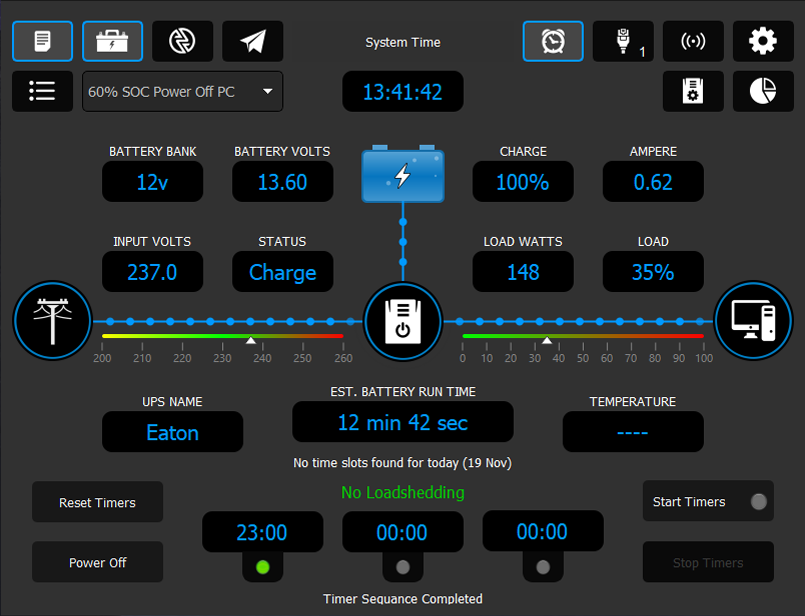This screenshot has height=616, width=805.
Task: Click the input voltage scale marker near 240
Action: (x=250, y=340)
